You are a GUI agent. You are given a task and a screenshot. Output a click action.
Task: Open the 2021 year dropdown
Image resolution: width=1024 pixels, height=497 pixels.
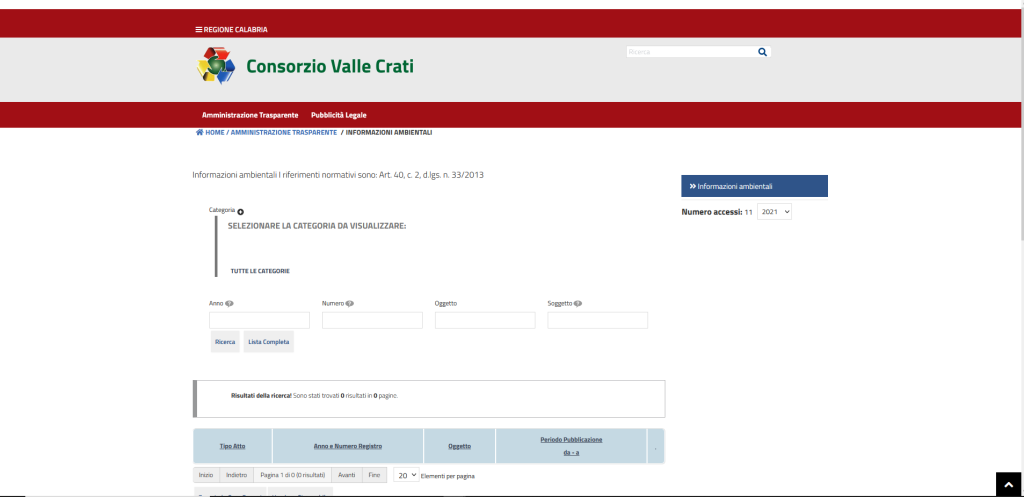775,212
